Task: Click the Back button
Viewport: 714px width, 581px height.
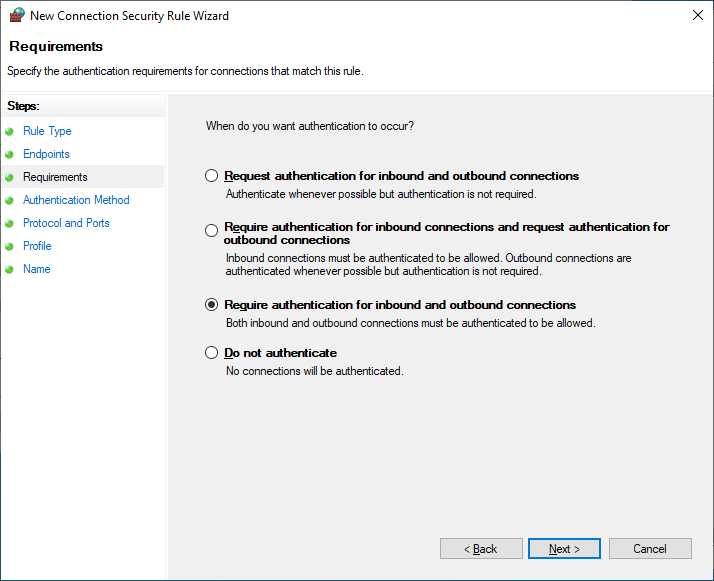Action: [x=481, y=549]
